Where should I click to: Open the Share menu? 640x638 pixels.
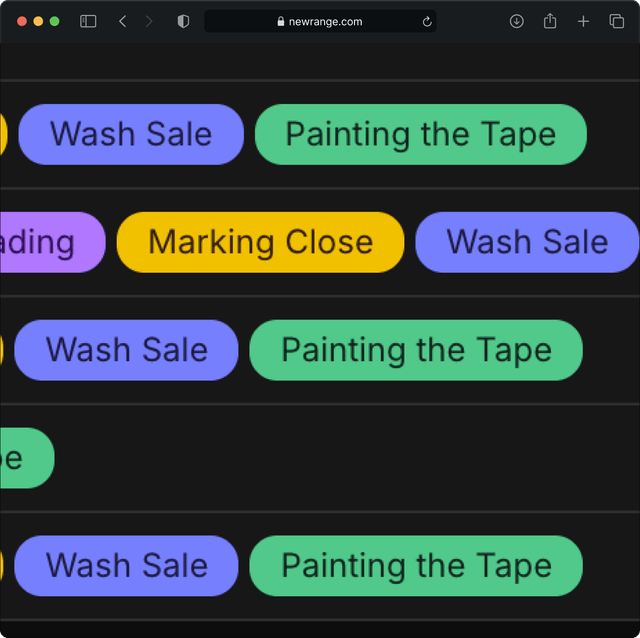click(x=550, y=21)
